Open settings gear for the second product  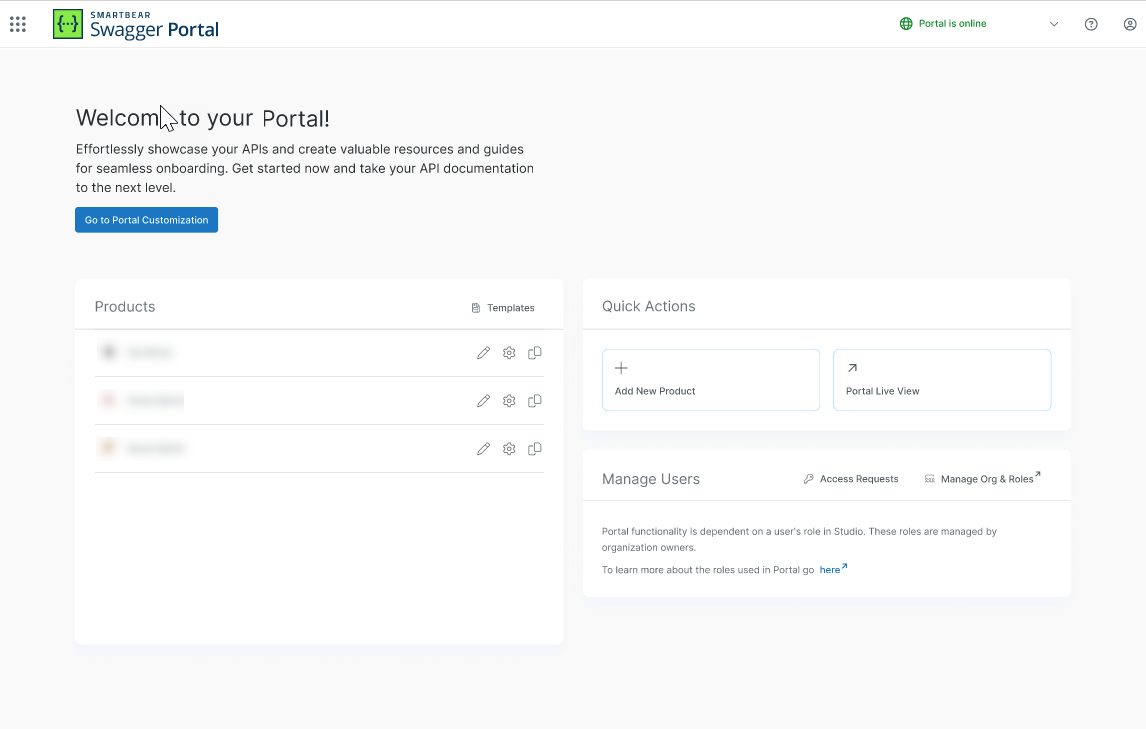(x=509, y=401)
